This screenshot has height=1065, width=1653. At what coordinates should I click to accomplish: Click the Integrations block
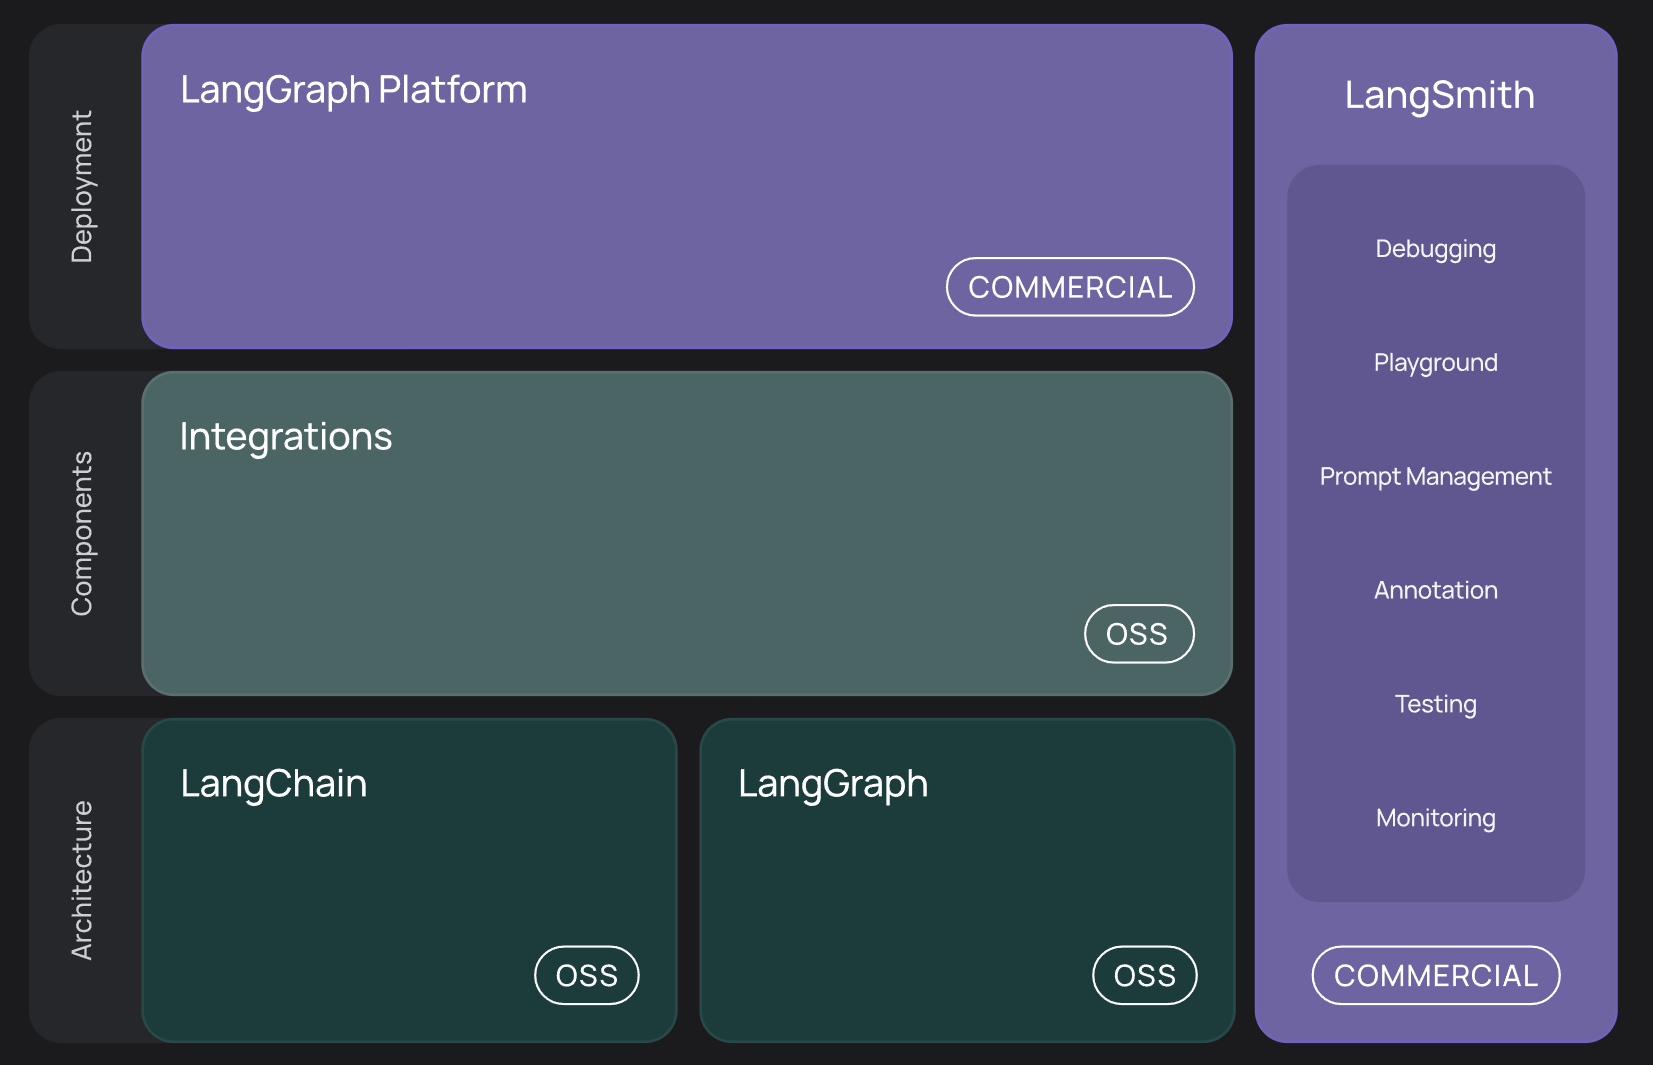click(x=687, y=530)
